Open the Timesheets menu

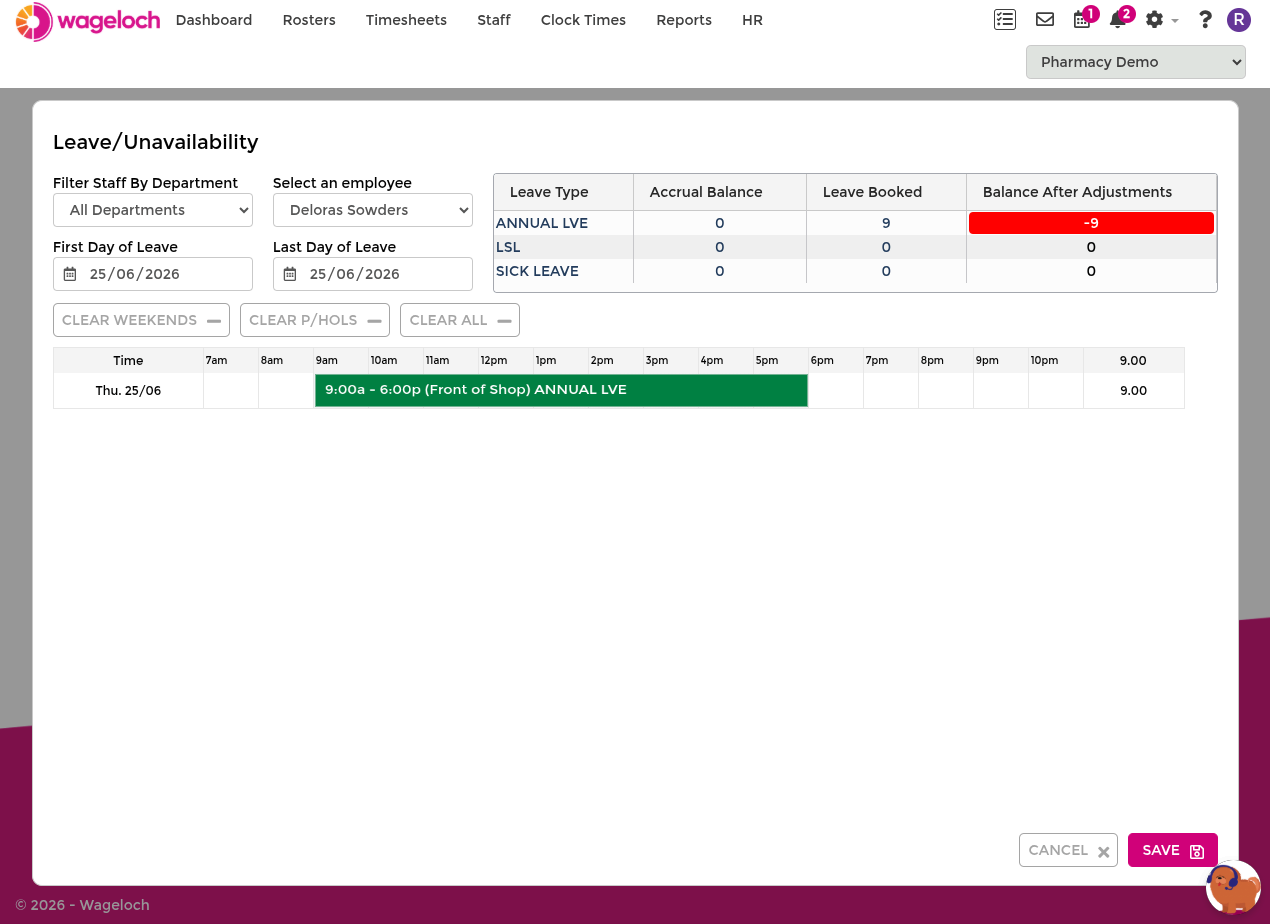[406, 20]
